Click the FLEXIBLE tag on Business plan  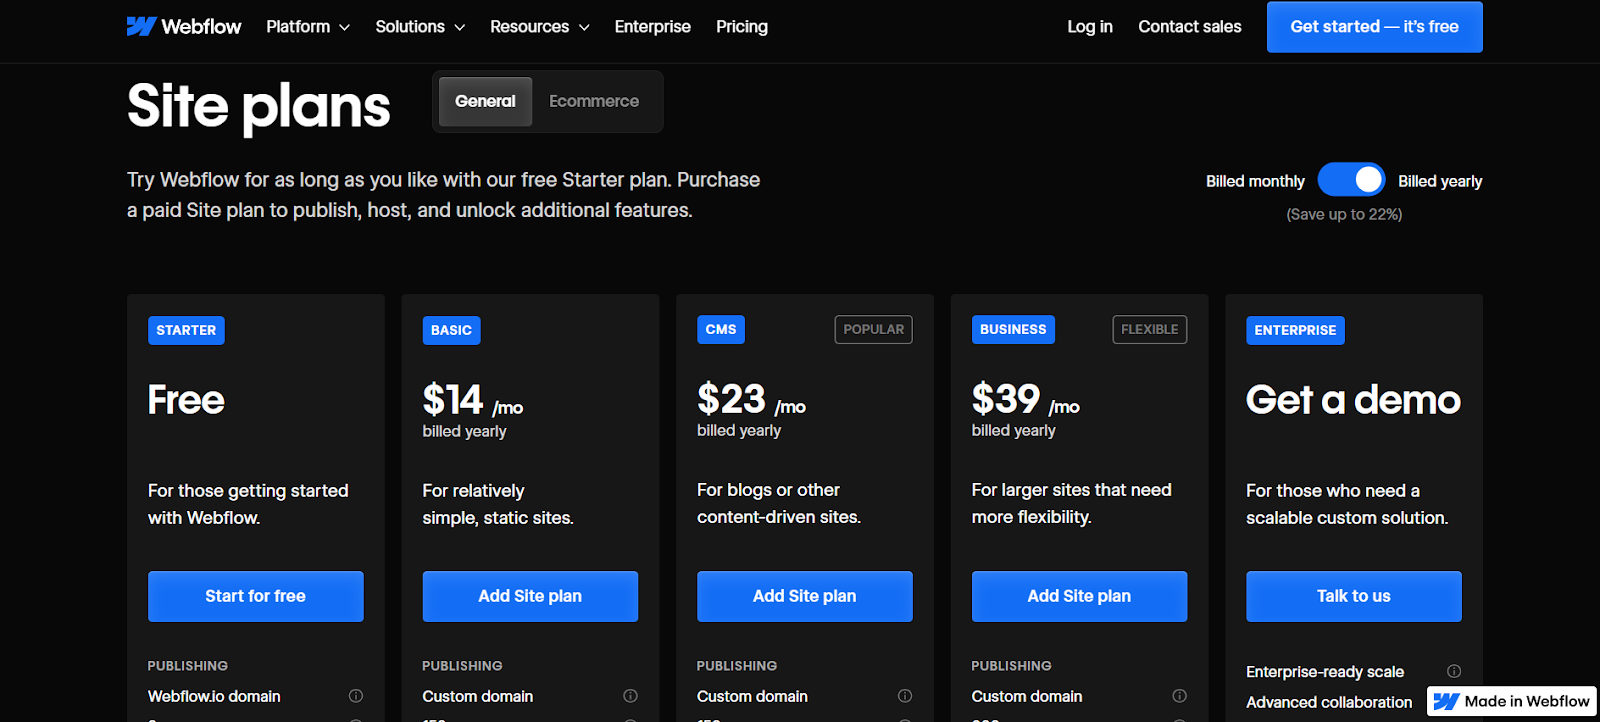(1150, 329)
